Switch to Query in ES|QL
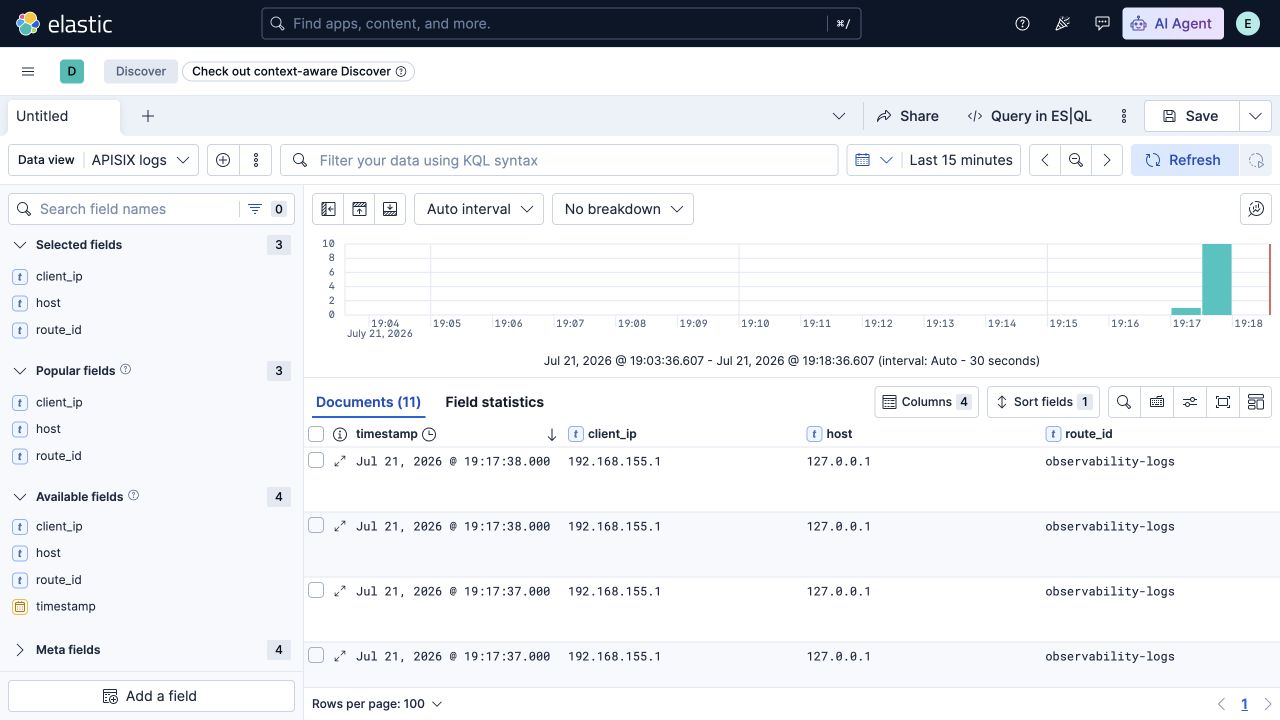Screen dimensions: 1280x720 1029,116
